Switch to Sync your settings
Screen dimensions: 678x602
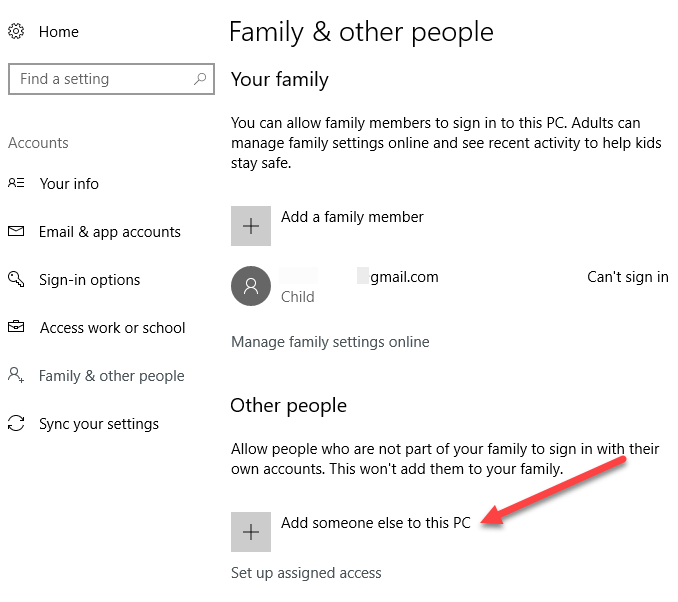pyautogui.click(x=99, y=423)
